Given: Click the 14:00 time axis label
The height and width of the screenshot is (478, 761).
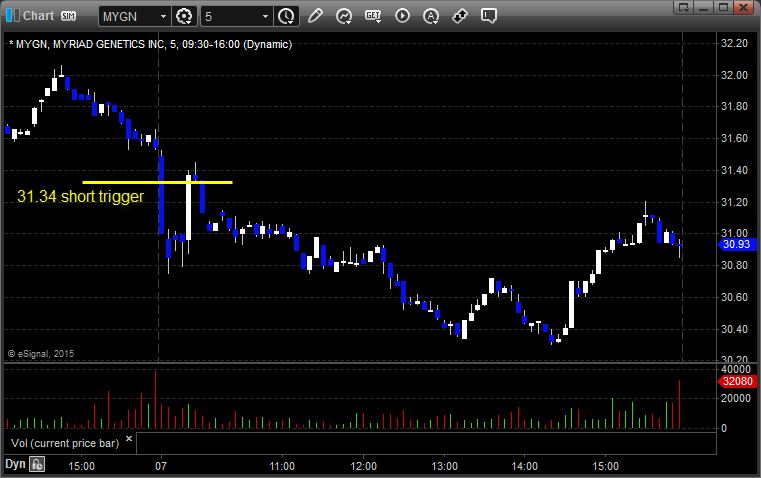Looking at the screenshot, I should [525, 466].
